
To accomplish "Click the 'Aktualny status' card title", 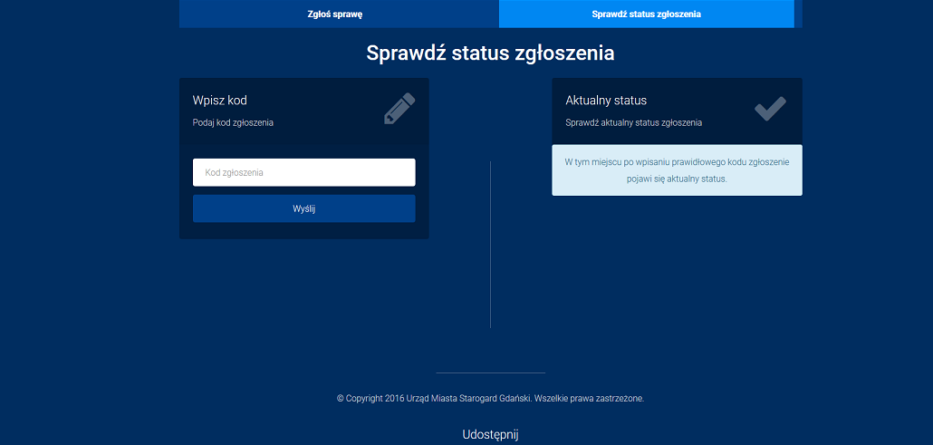I will [x=606, y=101].
